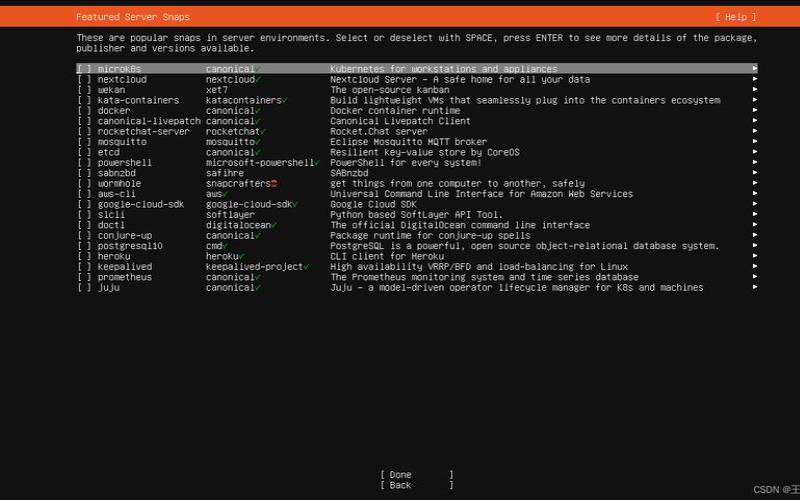Toggle the microk8s snap checkbox

coord(83,69)
